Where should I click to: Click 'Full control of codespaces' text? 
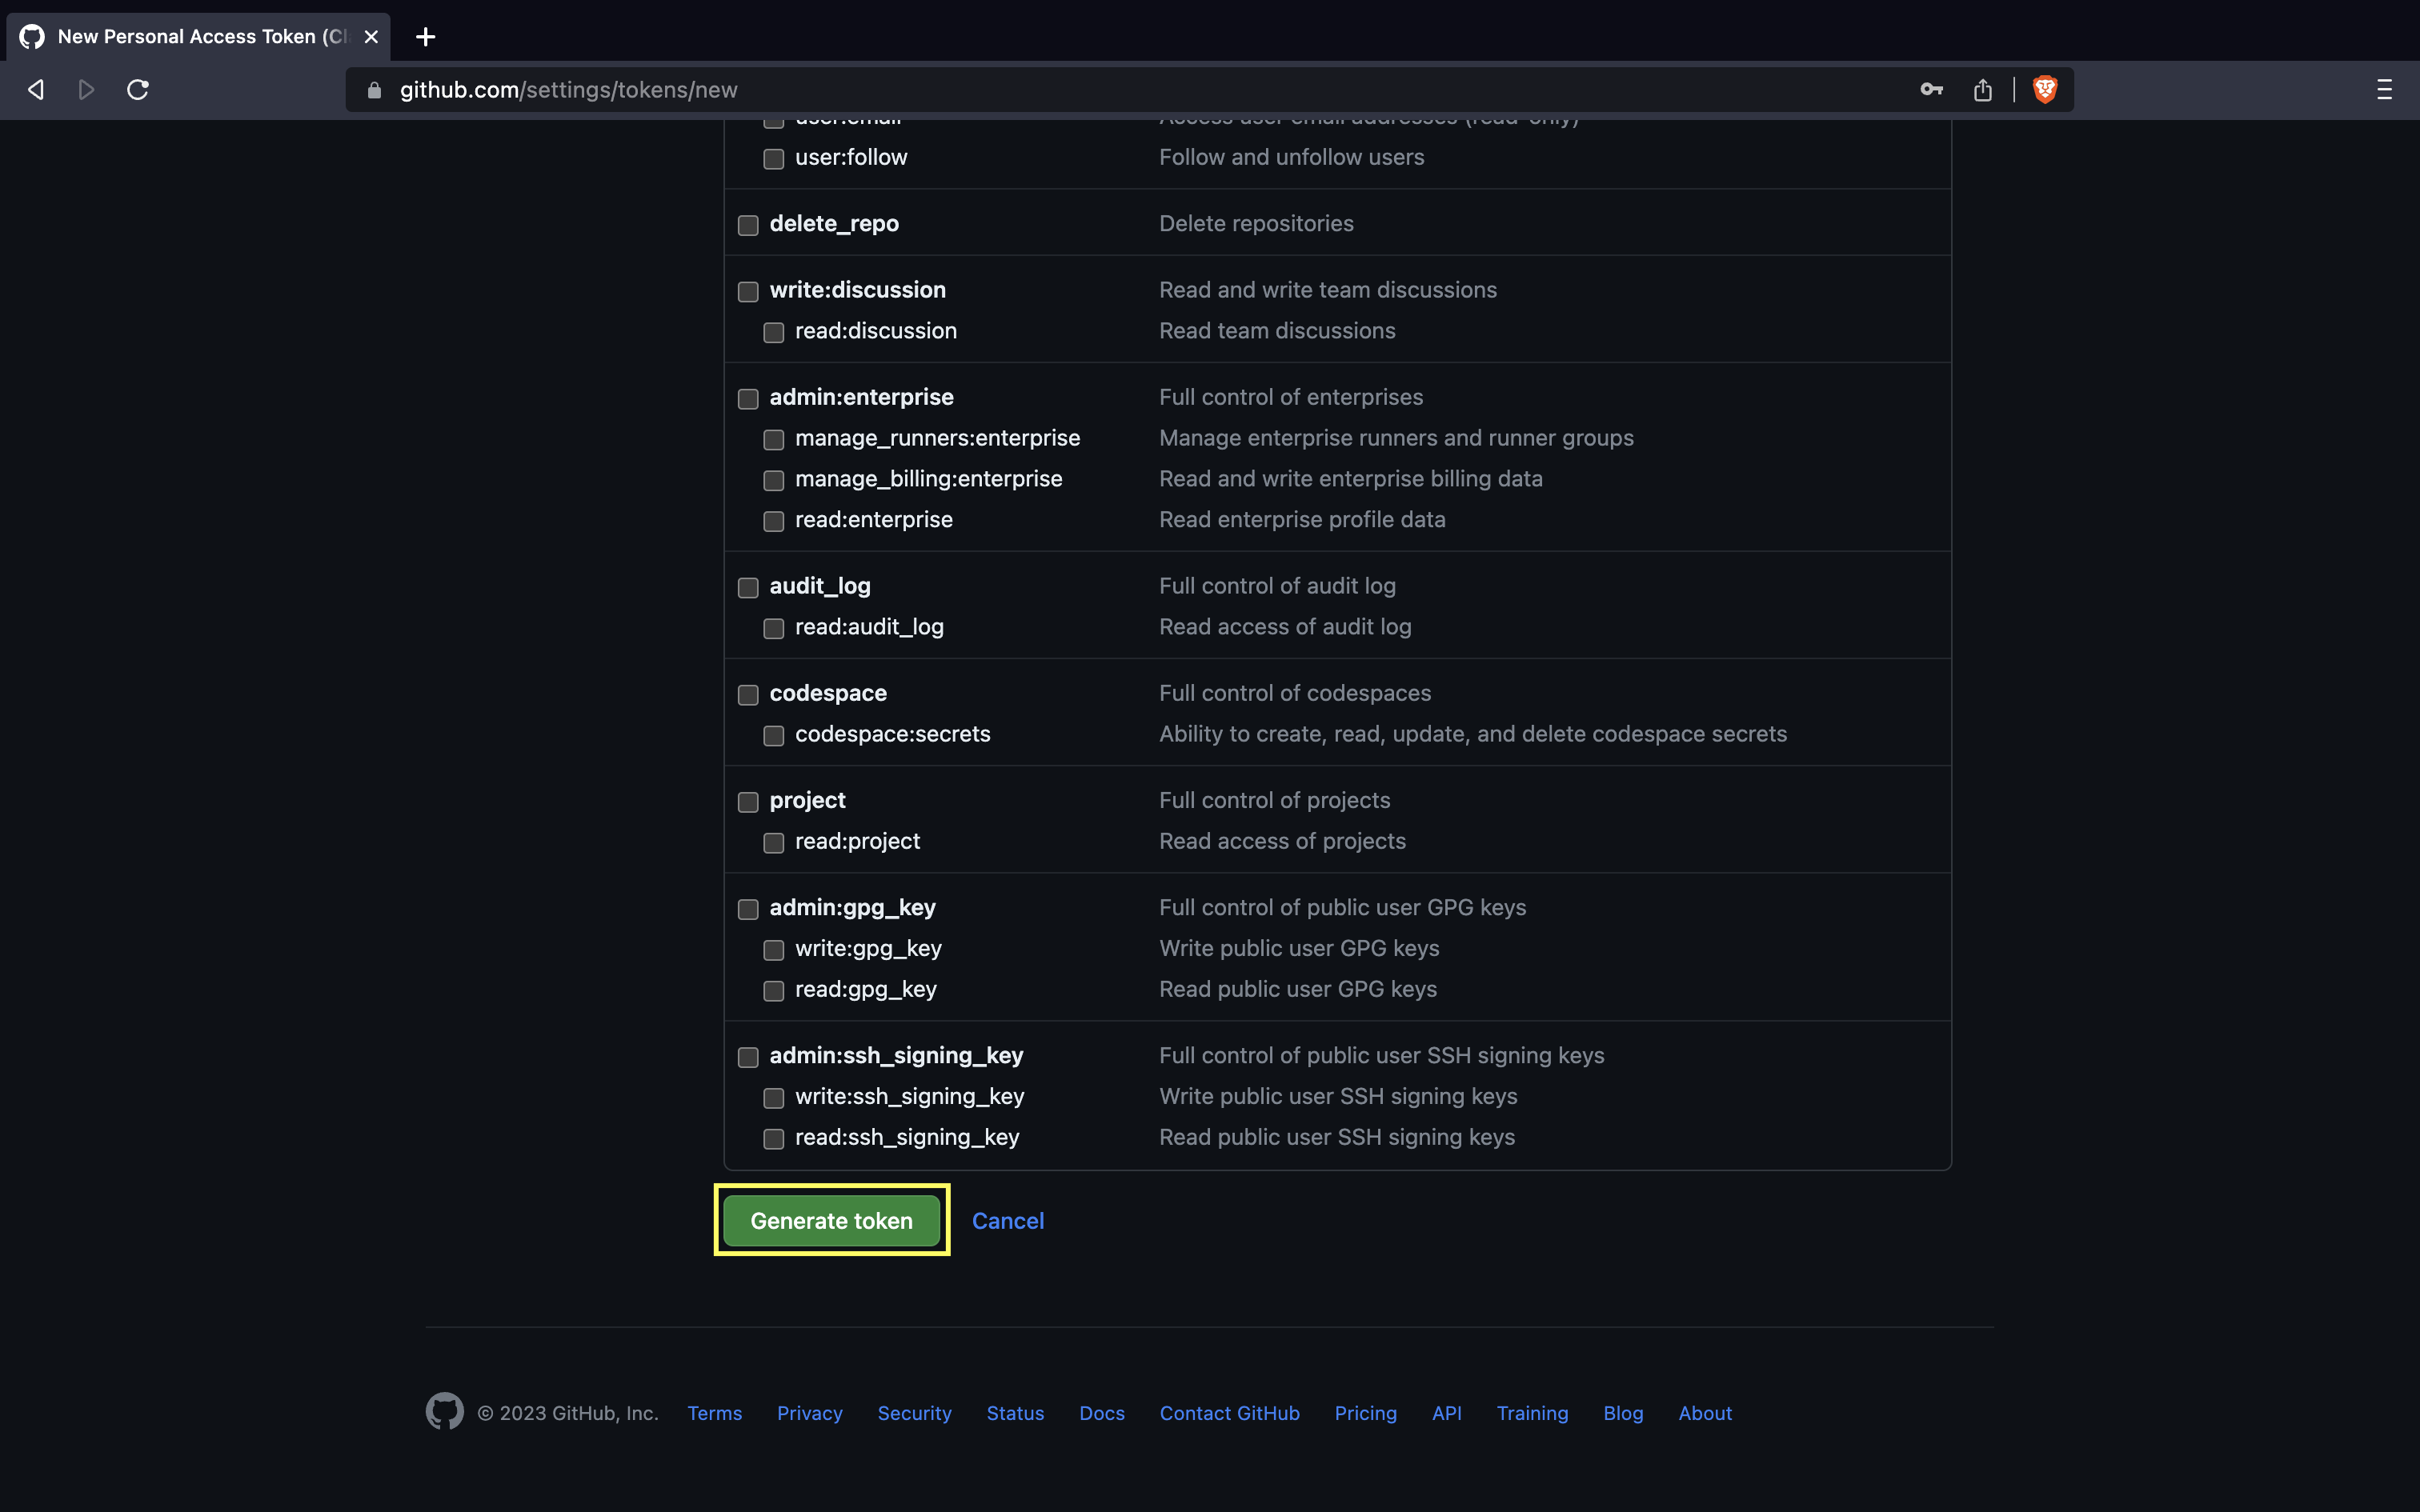point(1295,693)
